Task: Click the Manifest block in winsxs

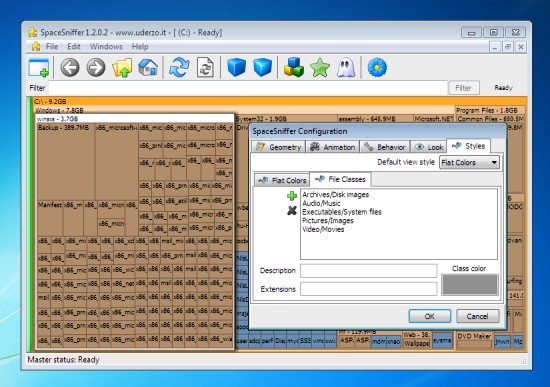Action: (x=50, y=218)
